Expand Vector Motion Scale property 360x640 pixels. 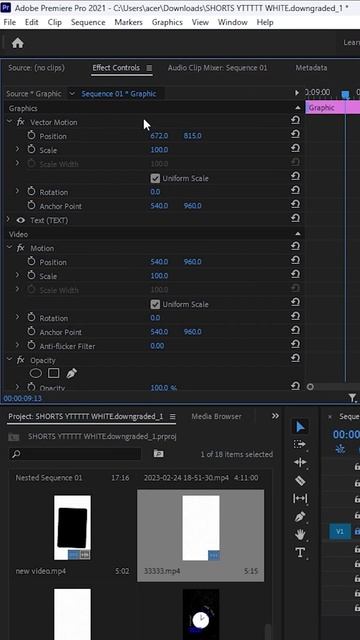coord(17,149)
